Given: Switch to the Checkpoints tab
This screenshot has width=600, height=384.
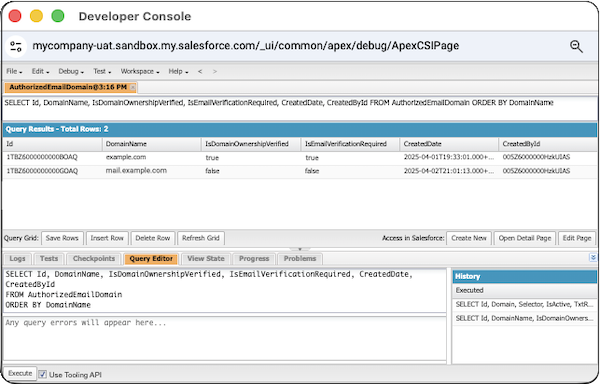Looking at the screenshot, I should [94, 259].
